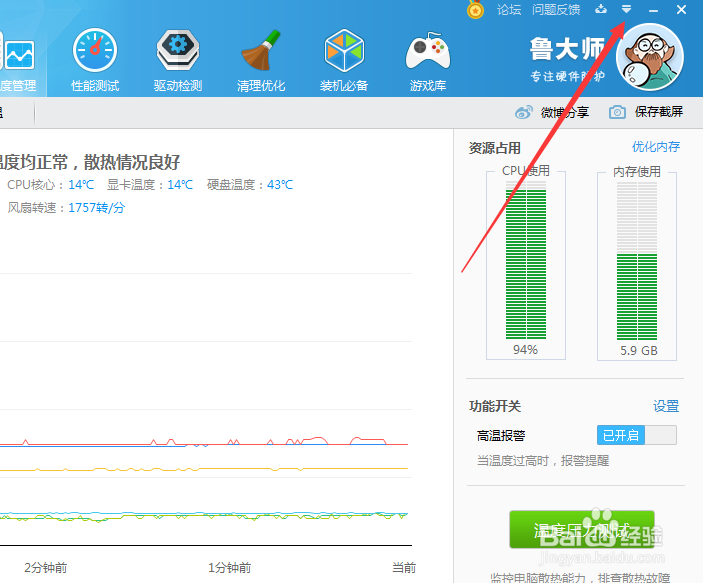Click 微博分享 share text
This screenshot has height=583, width=703.
point(565,112)
